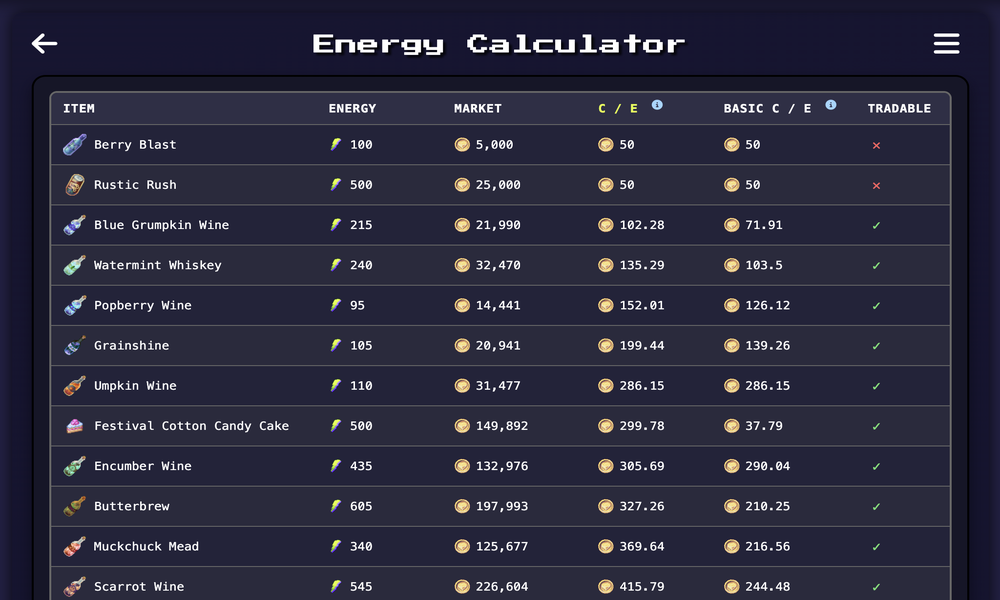Click the market price 32,470
This screenshot has height=600, width=1000.
498,265
